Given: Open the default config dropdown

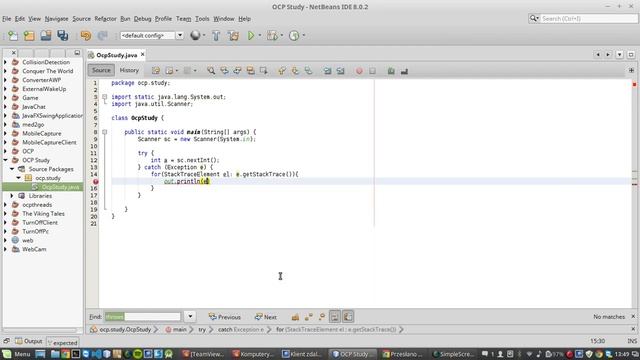Looking at the screenshot, I should 180,36.
